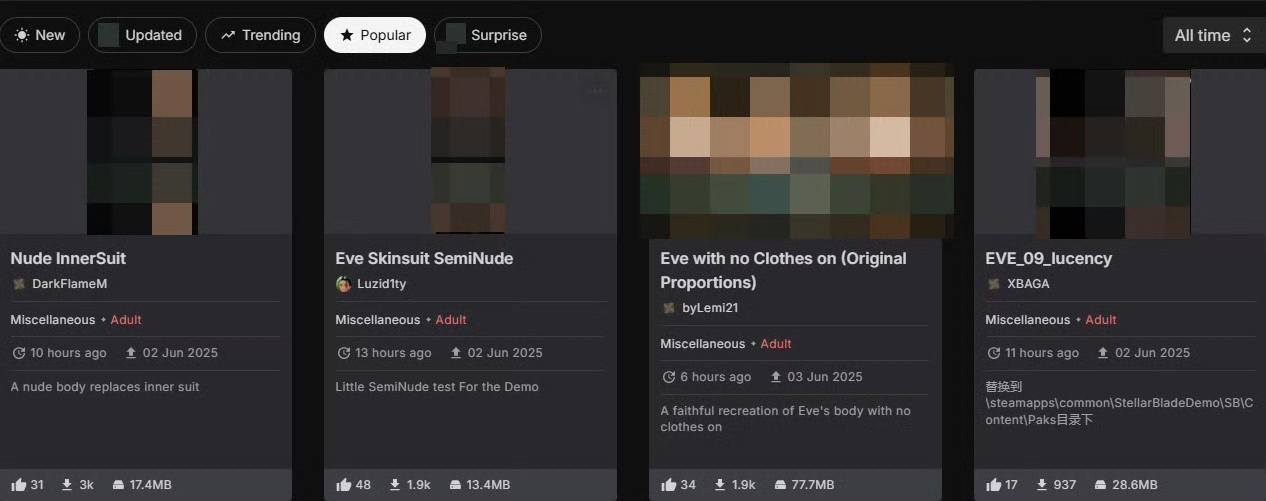
Task: Click the download icon showing 937 downloads
Action: [x=1042, y=484]
